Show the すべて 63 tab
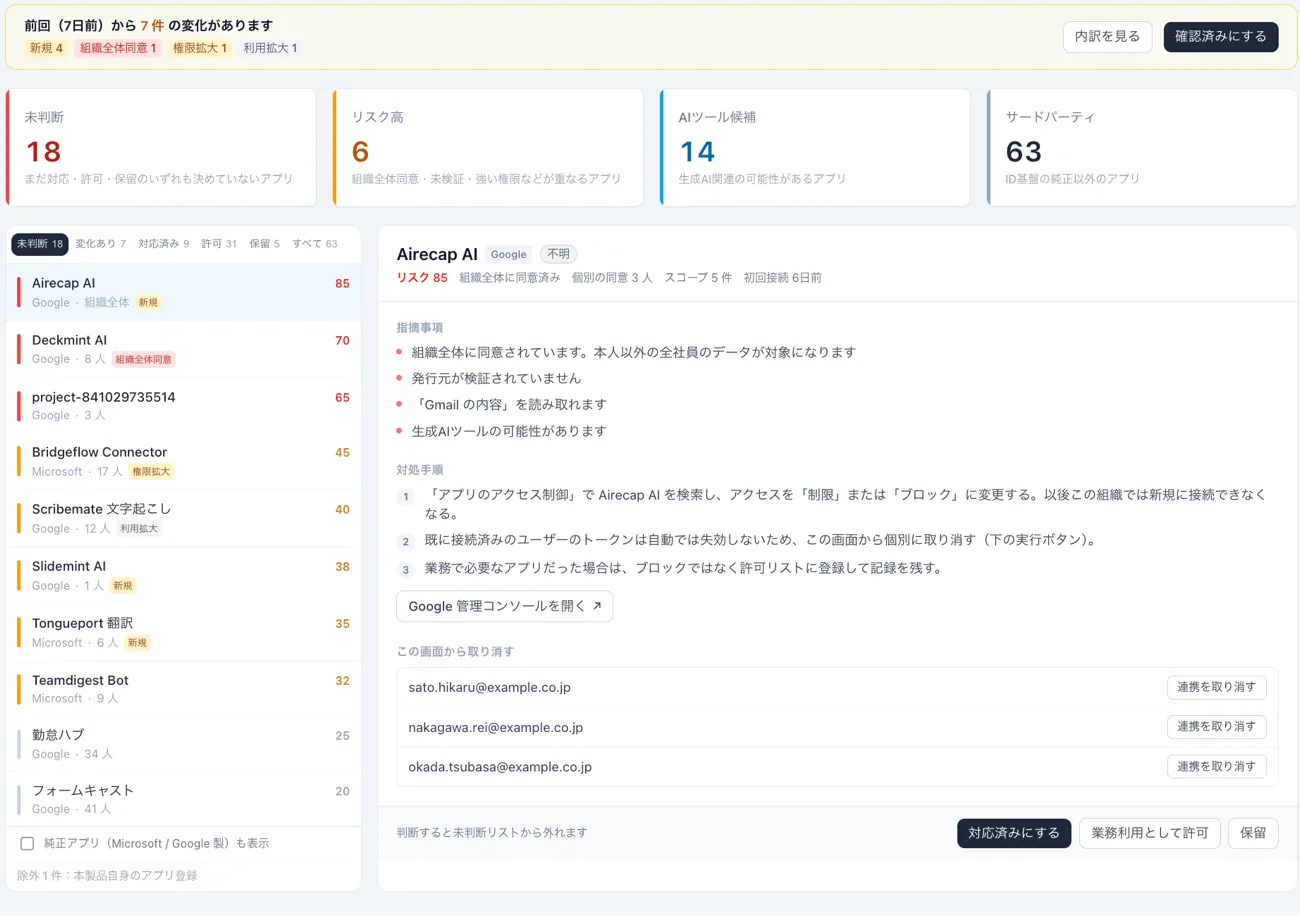1300x916 pixels. 315,244
